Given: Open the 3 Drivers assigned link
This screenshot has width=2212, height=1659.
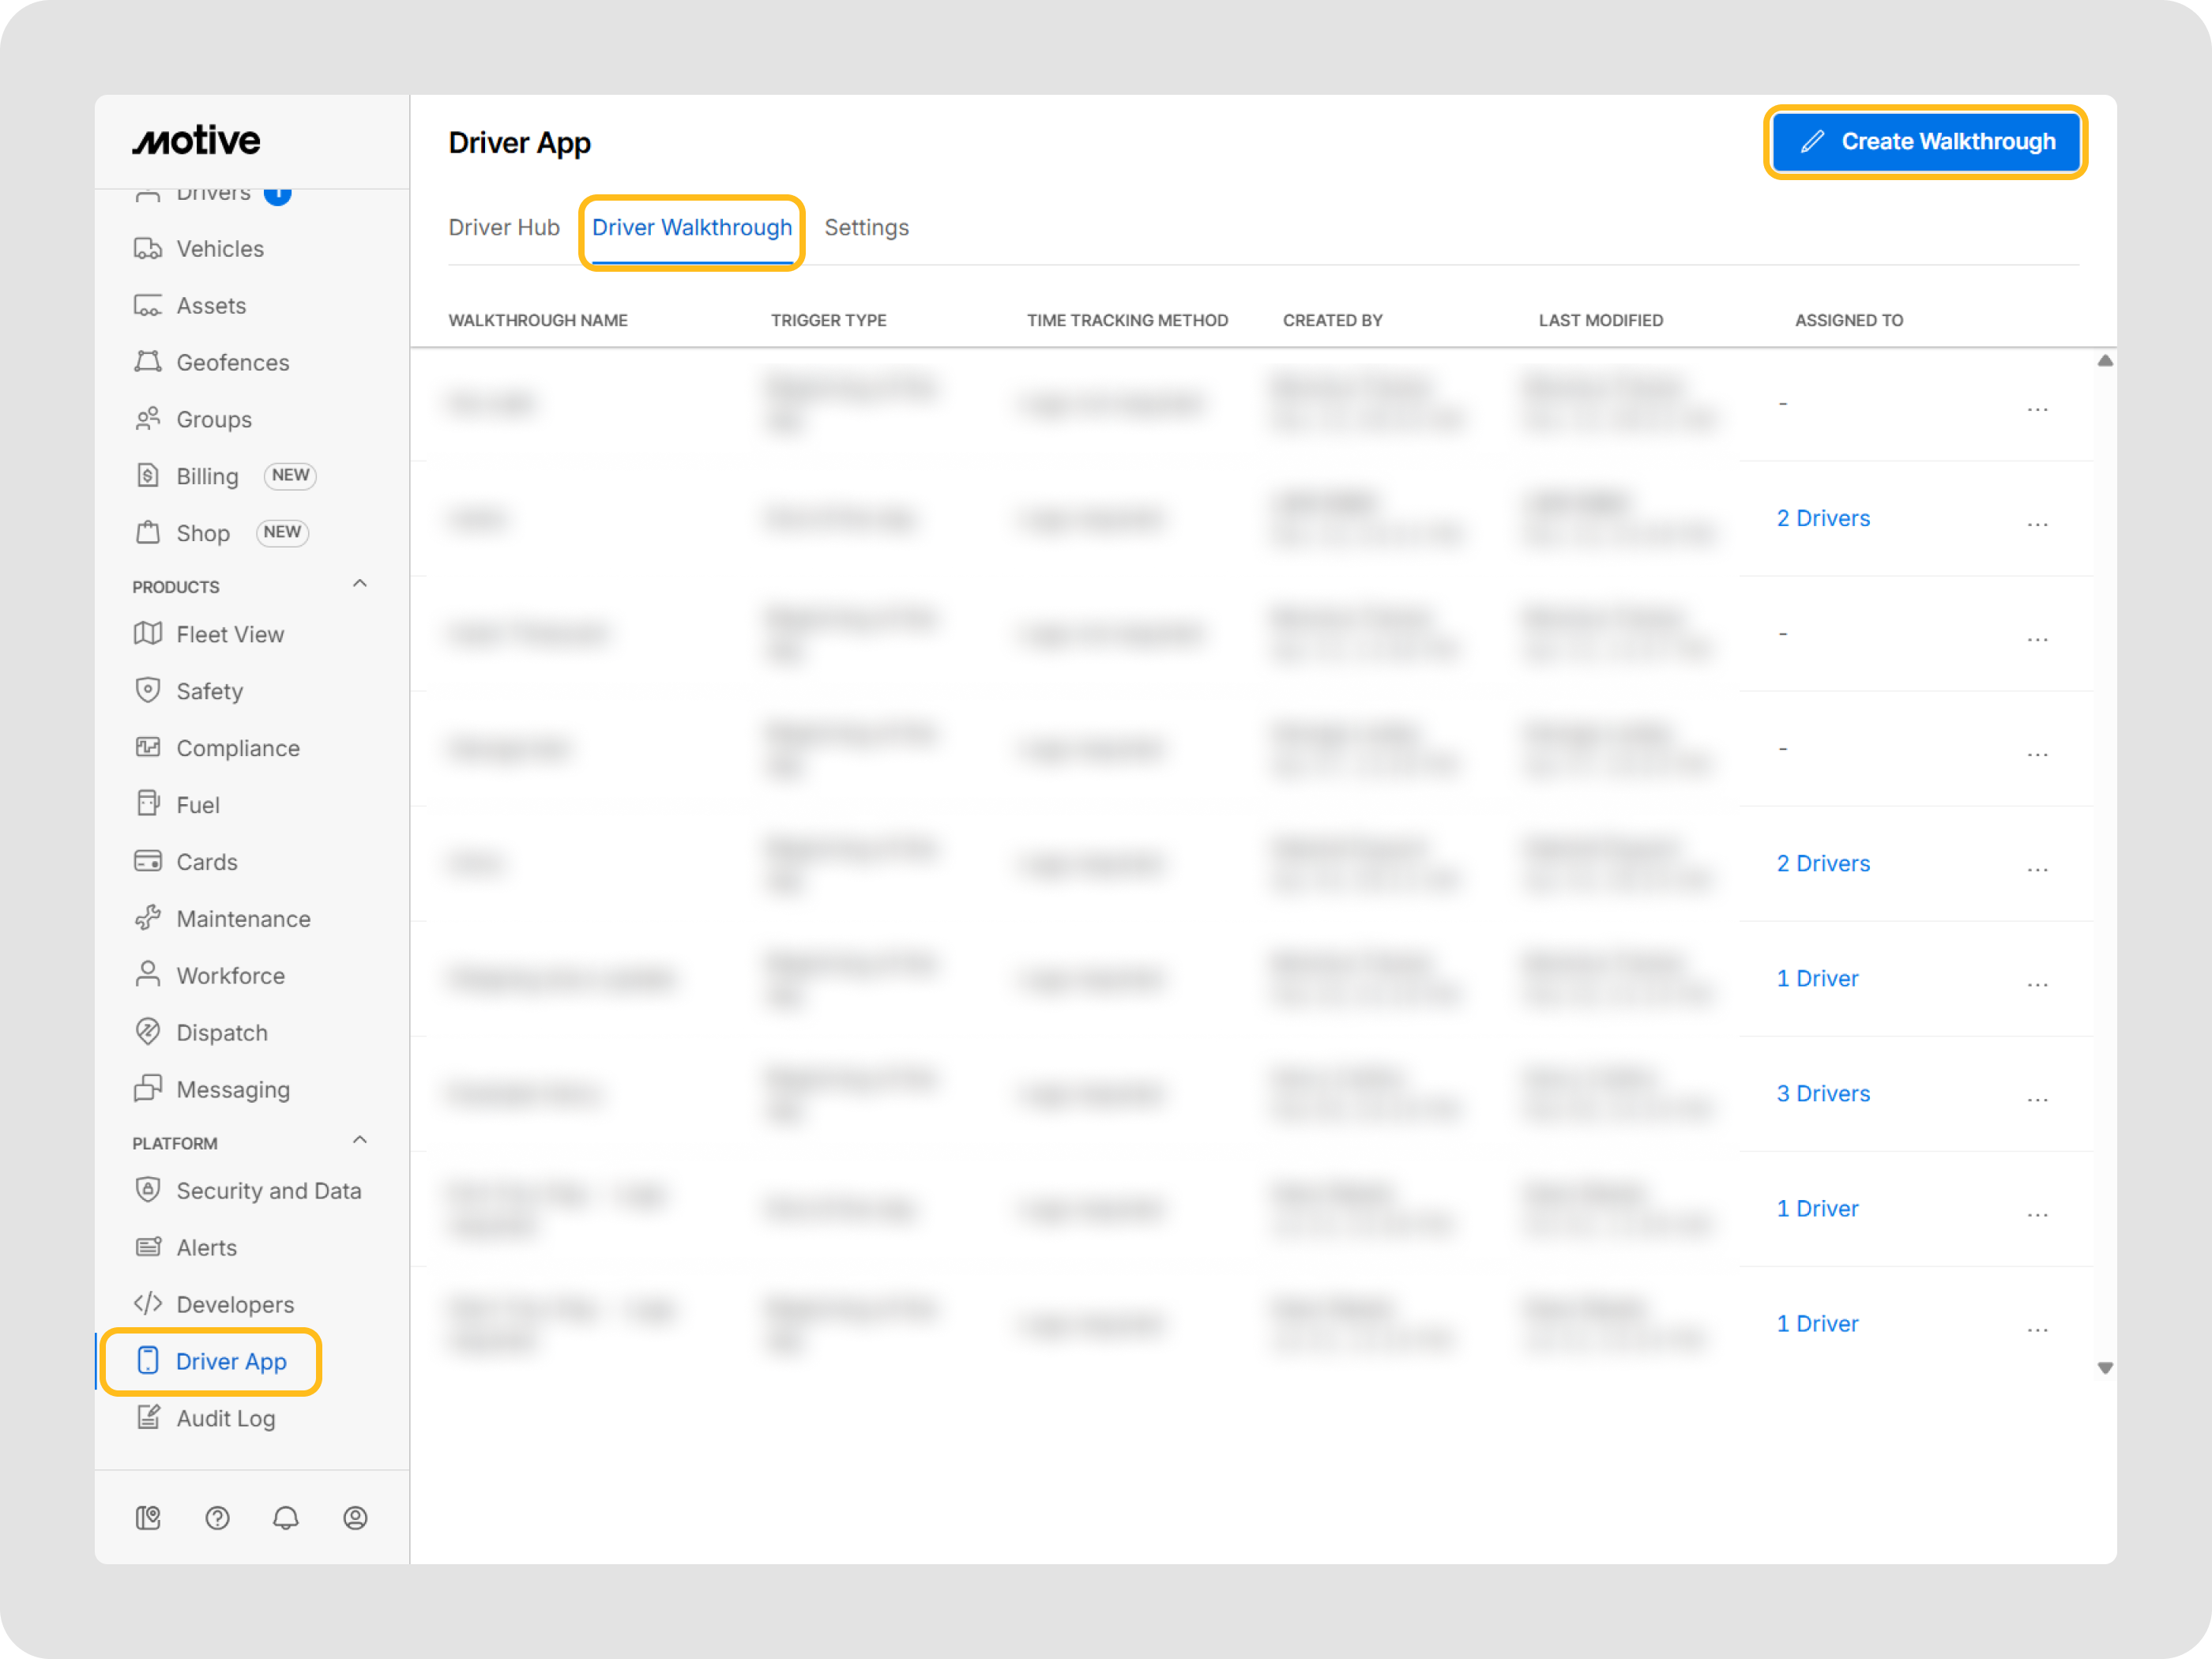Looking at the screenshot, I should [1823, 1093].
